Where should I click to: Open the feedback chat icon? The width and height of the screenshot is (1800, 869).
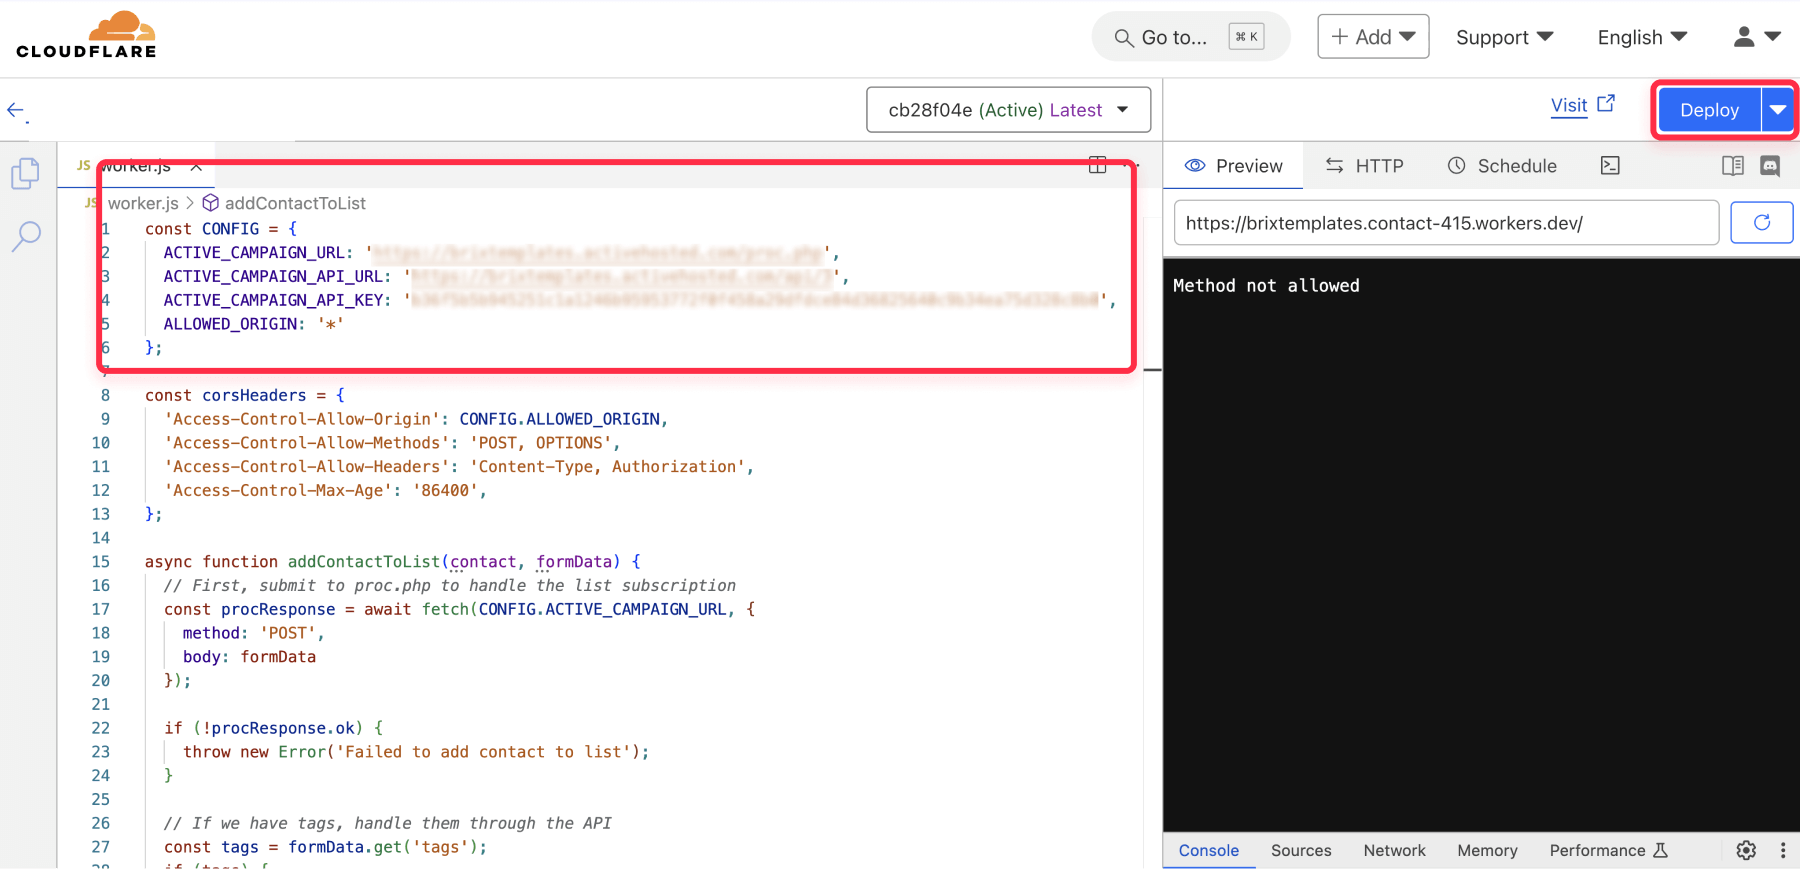pos(1770,166)
